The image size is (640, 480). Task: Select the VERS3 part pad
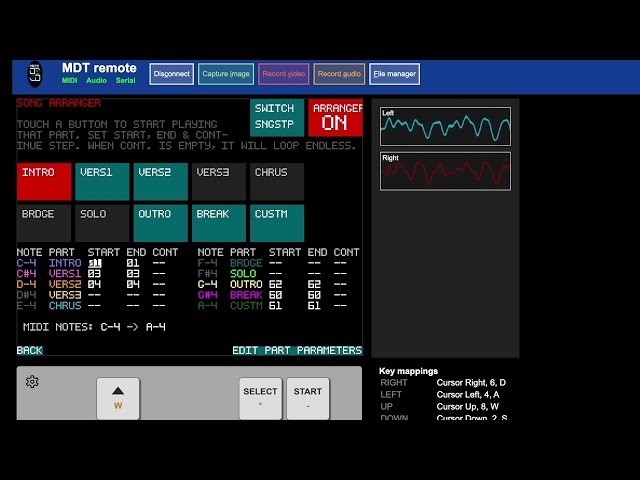pyautogui.click(x=219, y=182)
